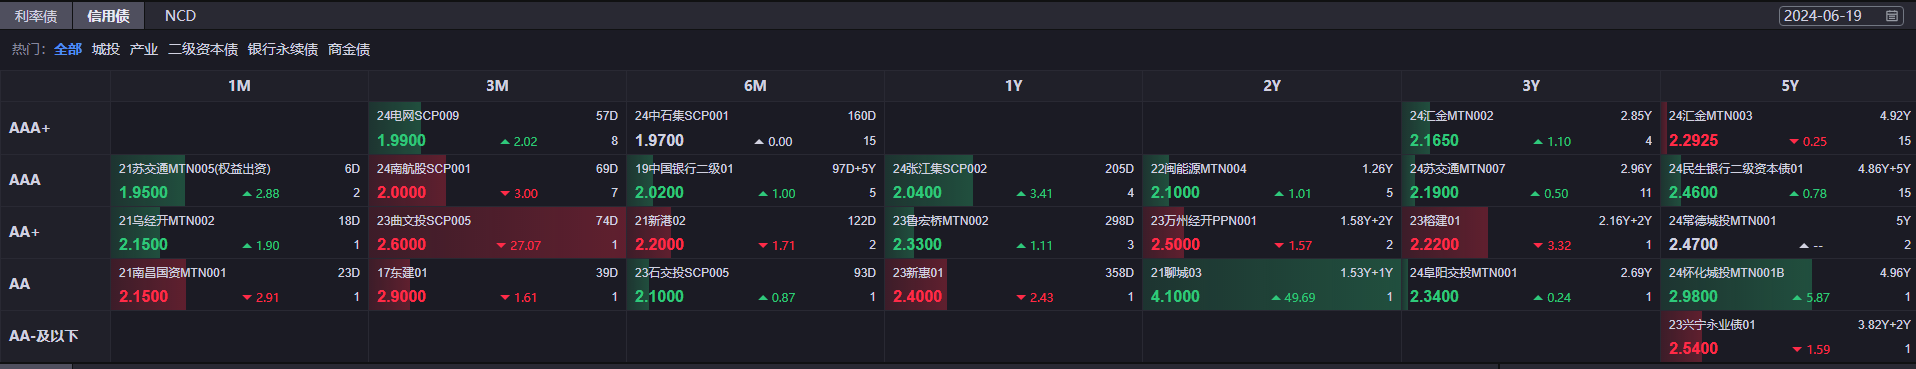The height and width of the screenshot is (369, 1916).
Task: Open bond 24常德城投MTN001
Action: [1722, 221]
